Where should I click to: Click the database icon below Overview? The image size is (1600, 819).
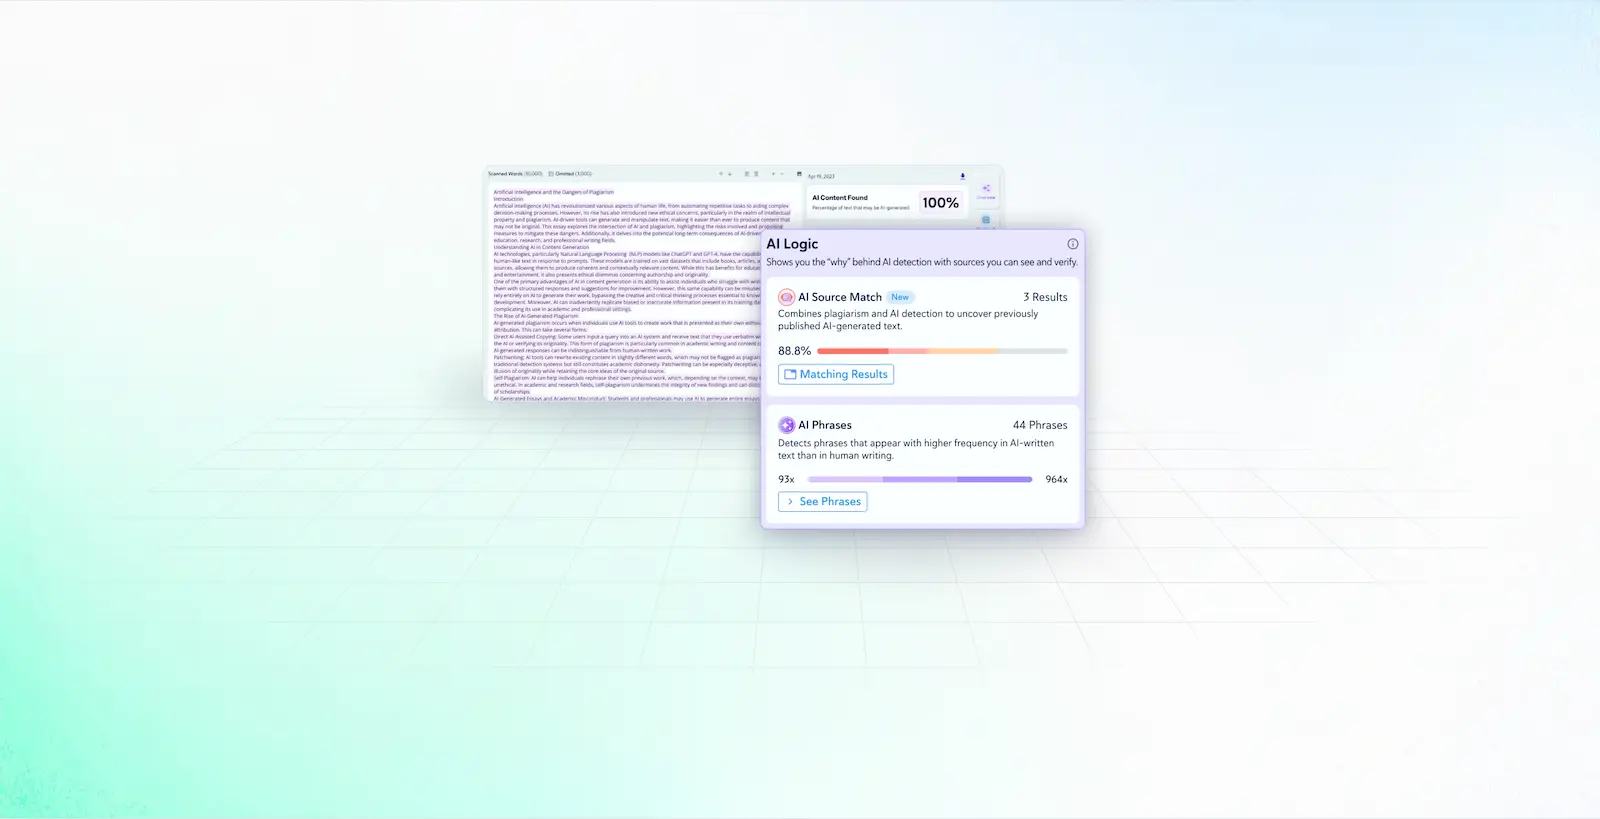pos(986,220)
